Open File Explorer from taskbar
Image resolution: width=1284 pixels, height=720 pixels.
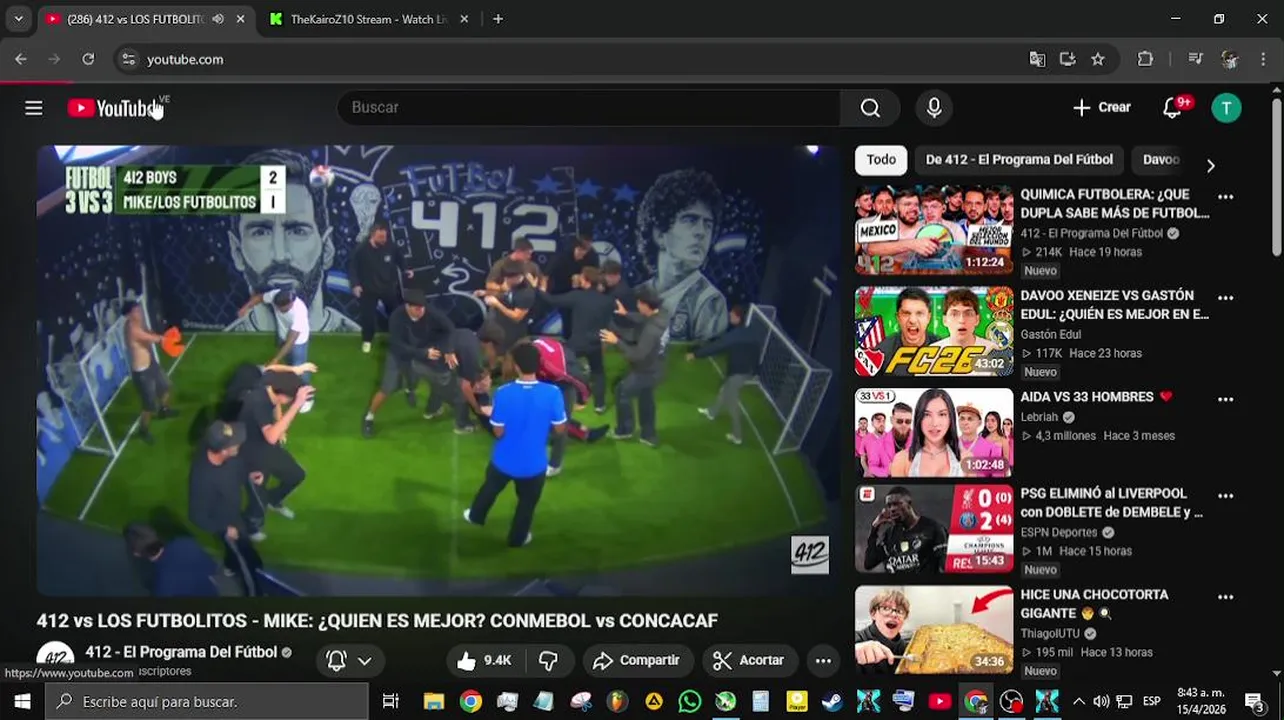coord(433,701)
